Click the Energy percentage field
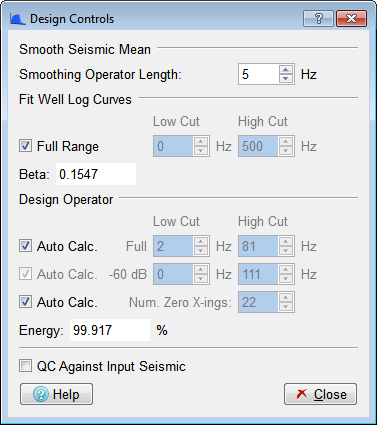377x425 pixels. click(110, 330)
